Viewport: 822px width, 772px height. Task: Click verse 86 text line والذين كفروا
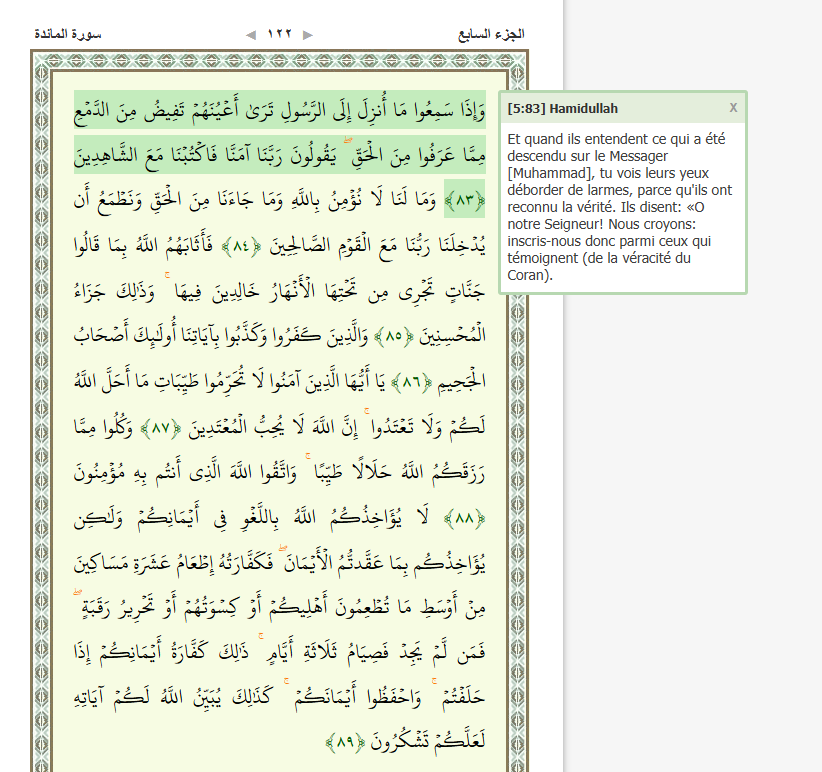222,335
